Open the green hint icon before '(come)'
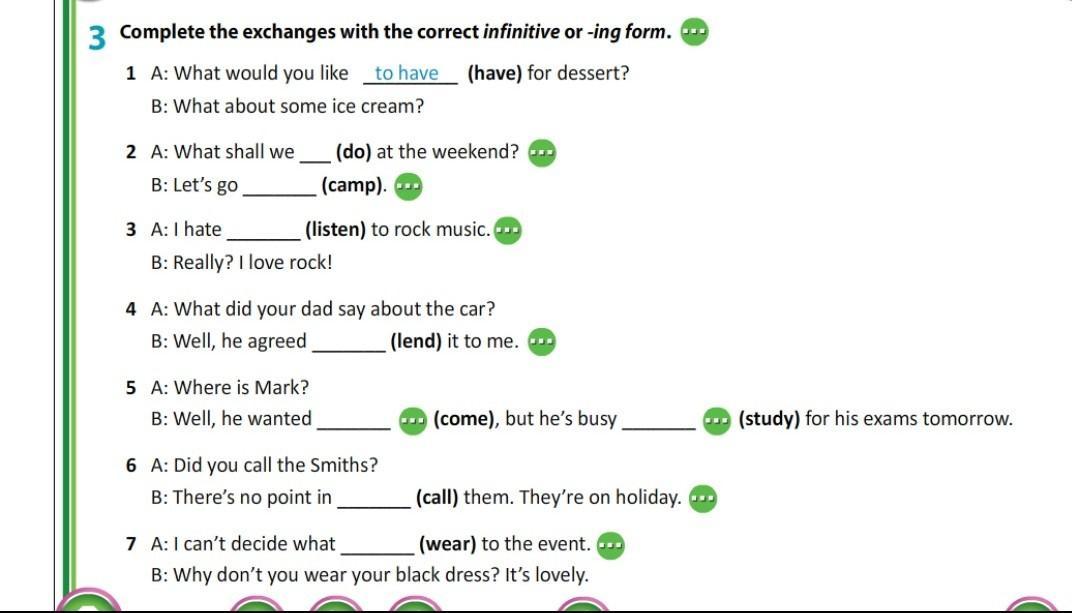 [412, 420]
